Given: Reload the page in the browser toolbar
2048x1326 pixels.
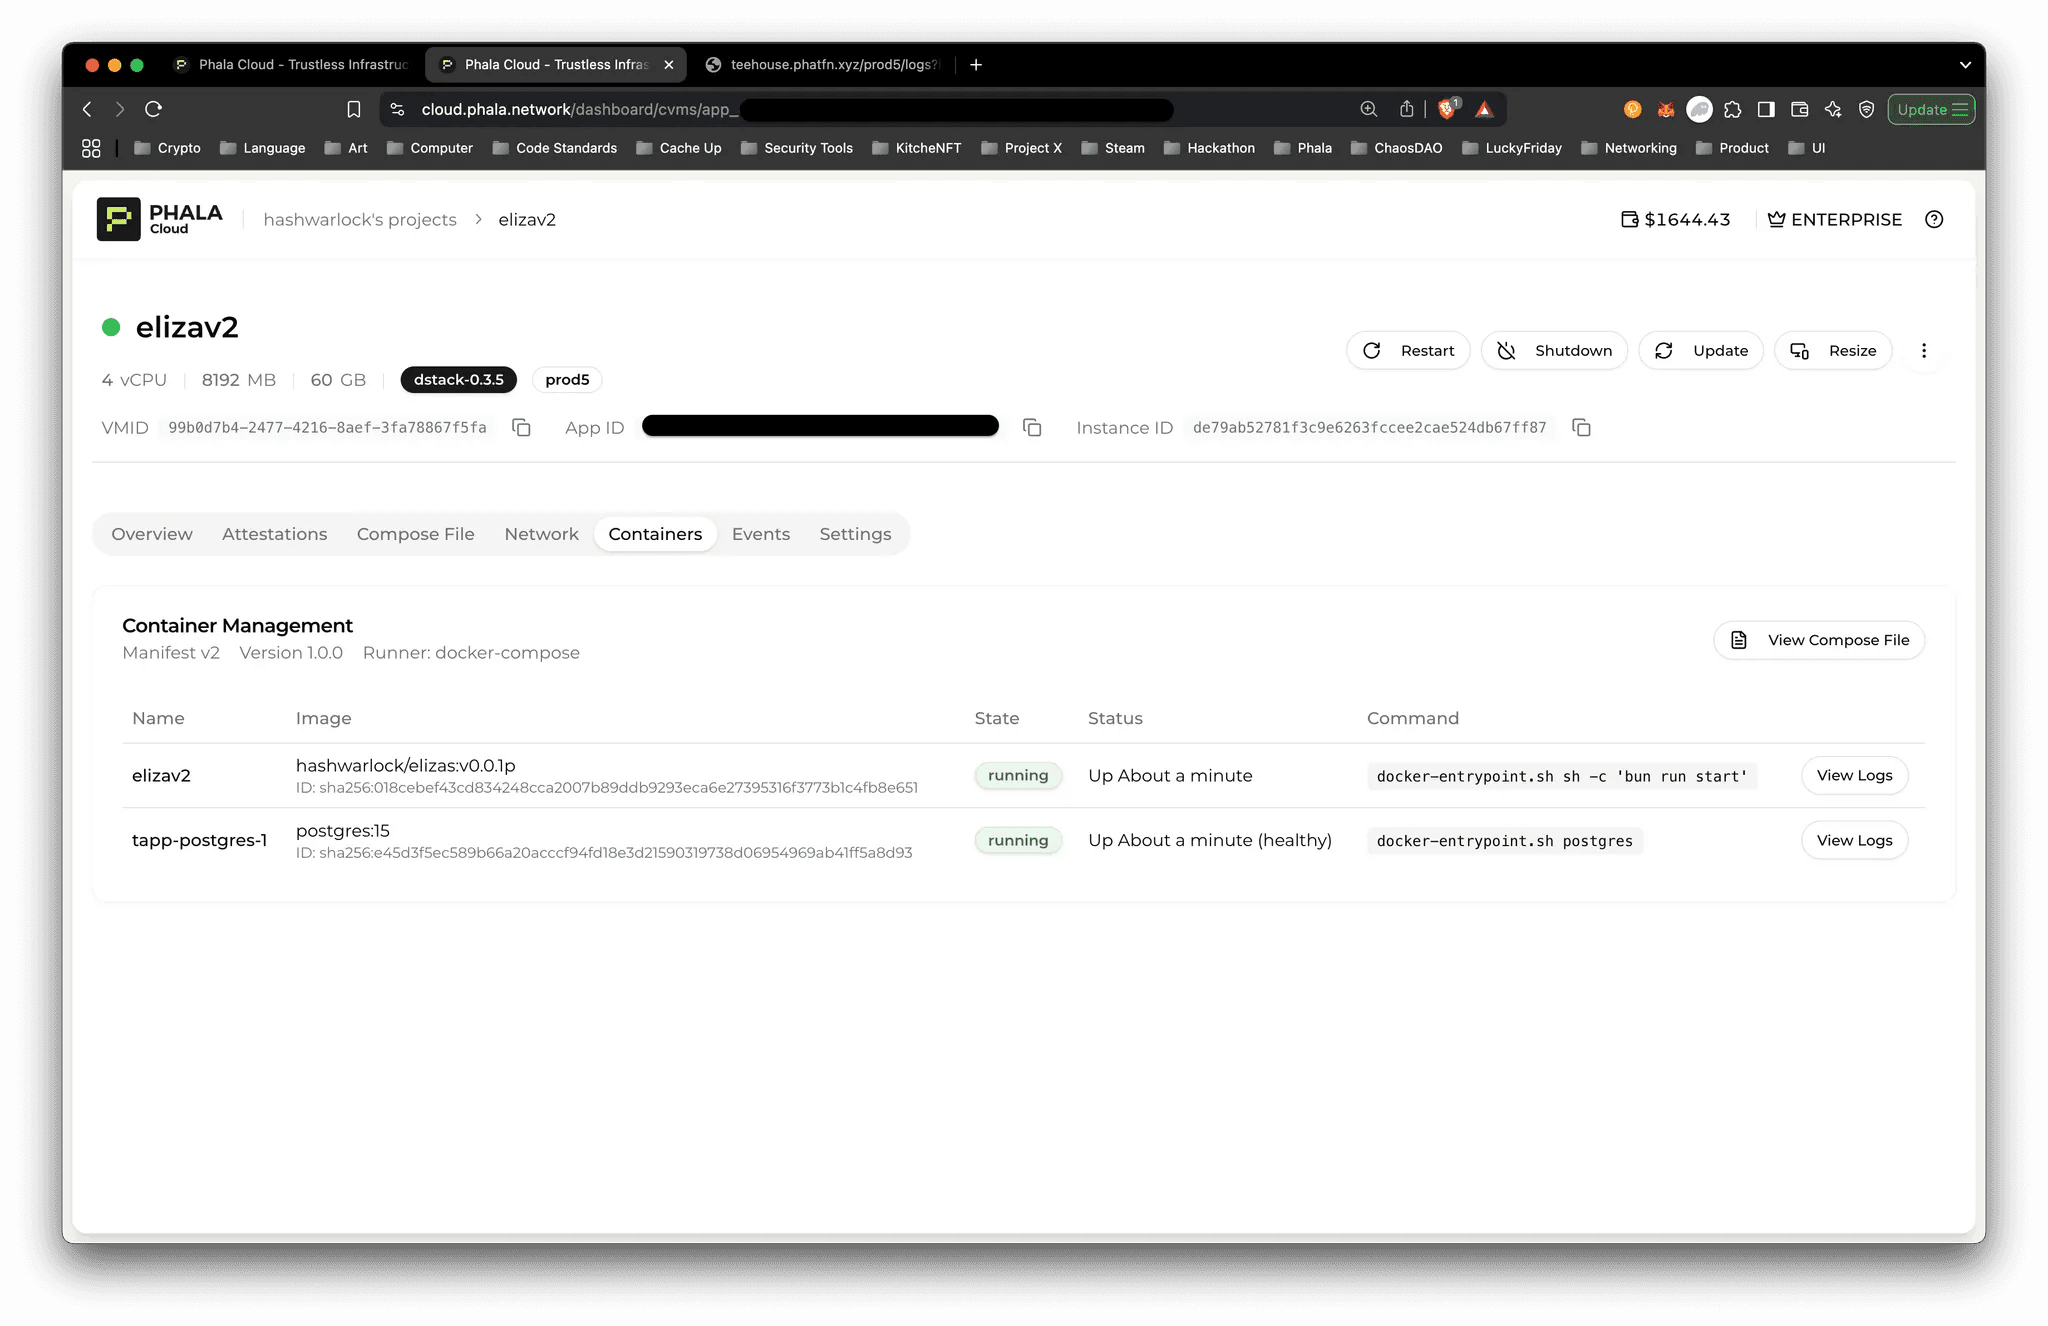Looking at the screenshot, I should (x=153, y=109).
